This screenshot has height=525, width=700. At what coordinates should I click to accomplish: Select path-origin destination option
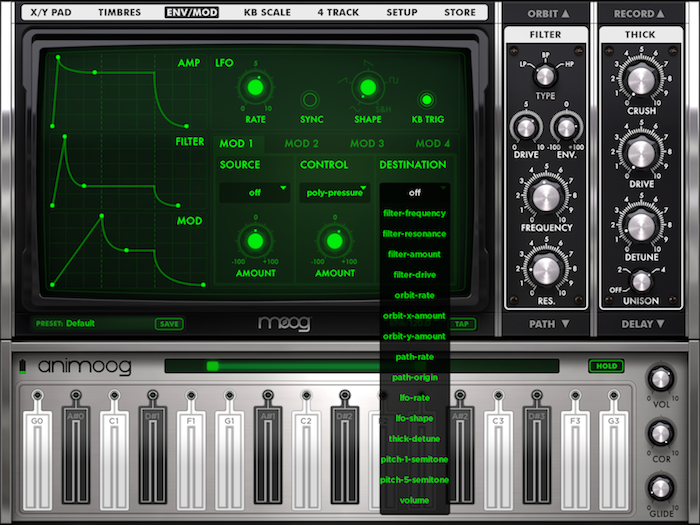click(415, 378)
